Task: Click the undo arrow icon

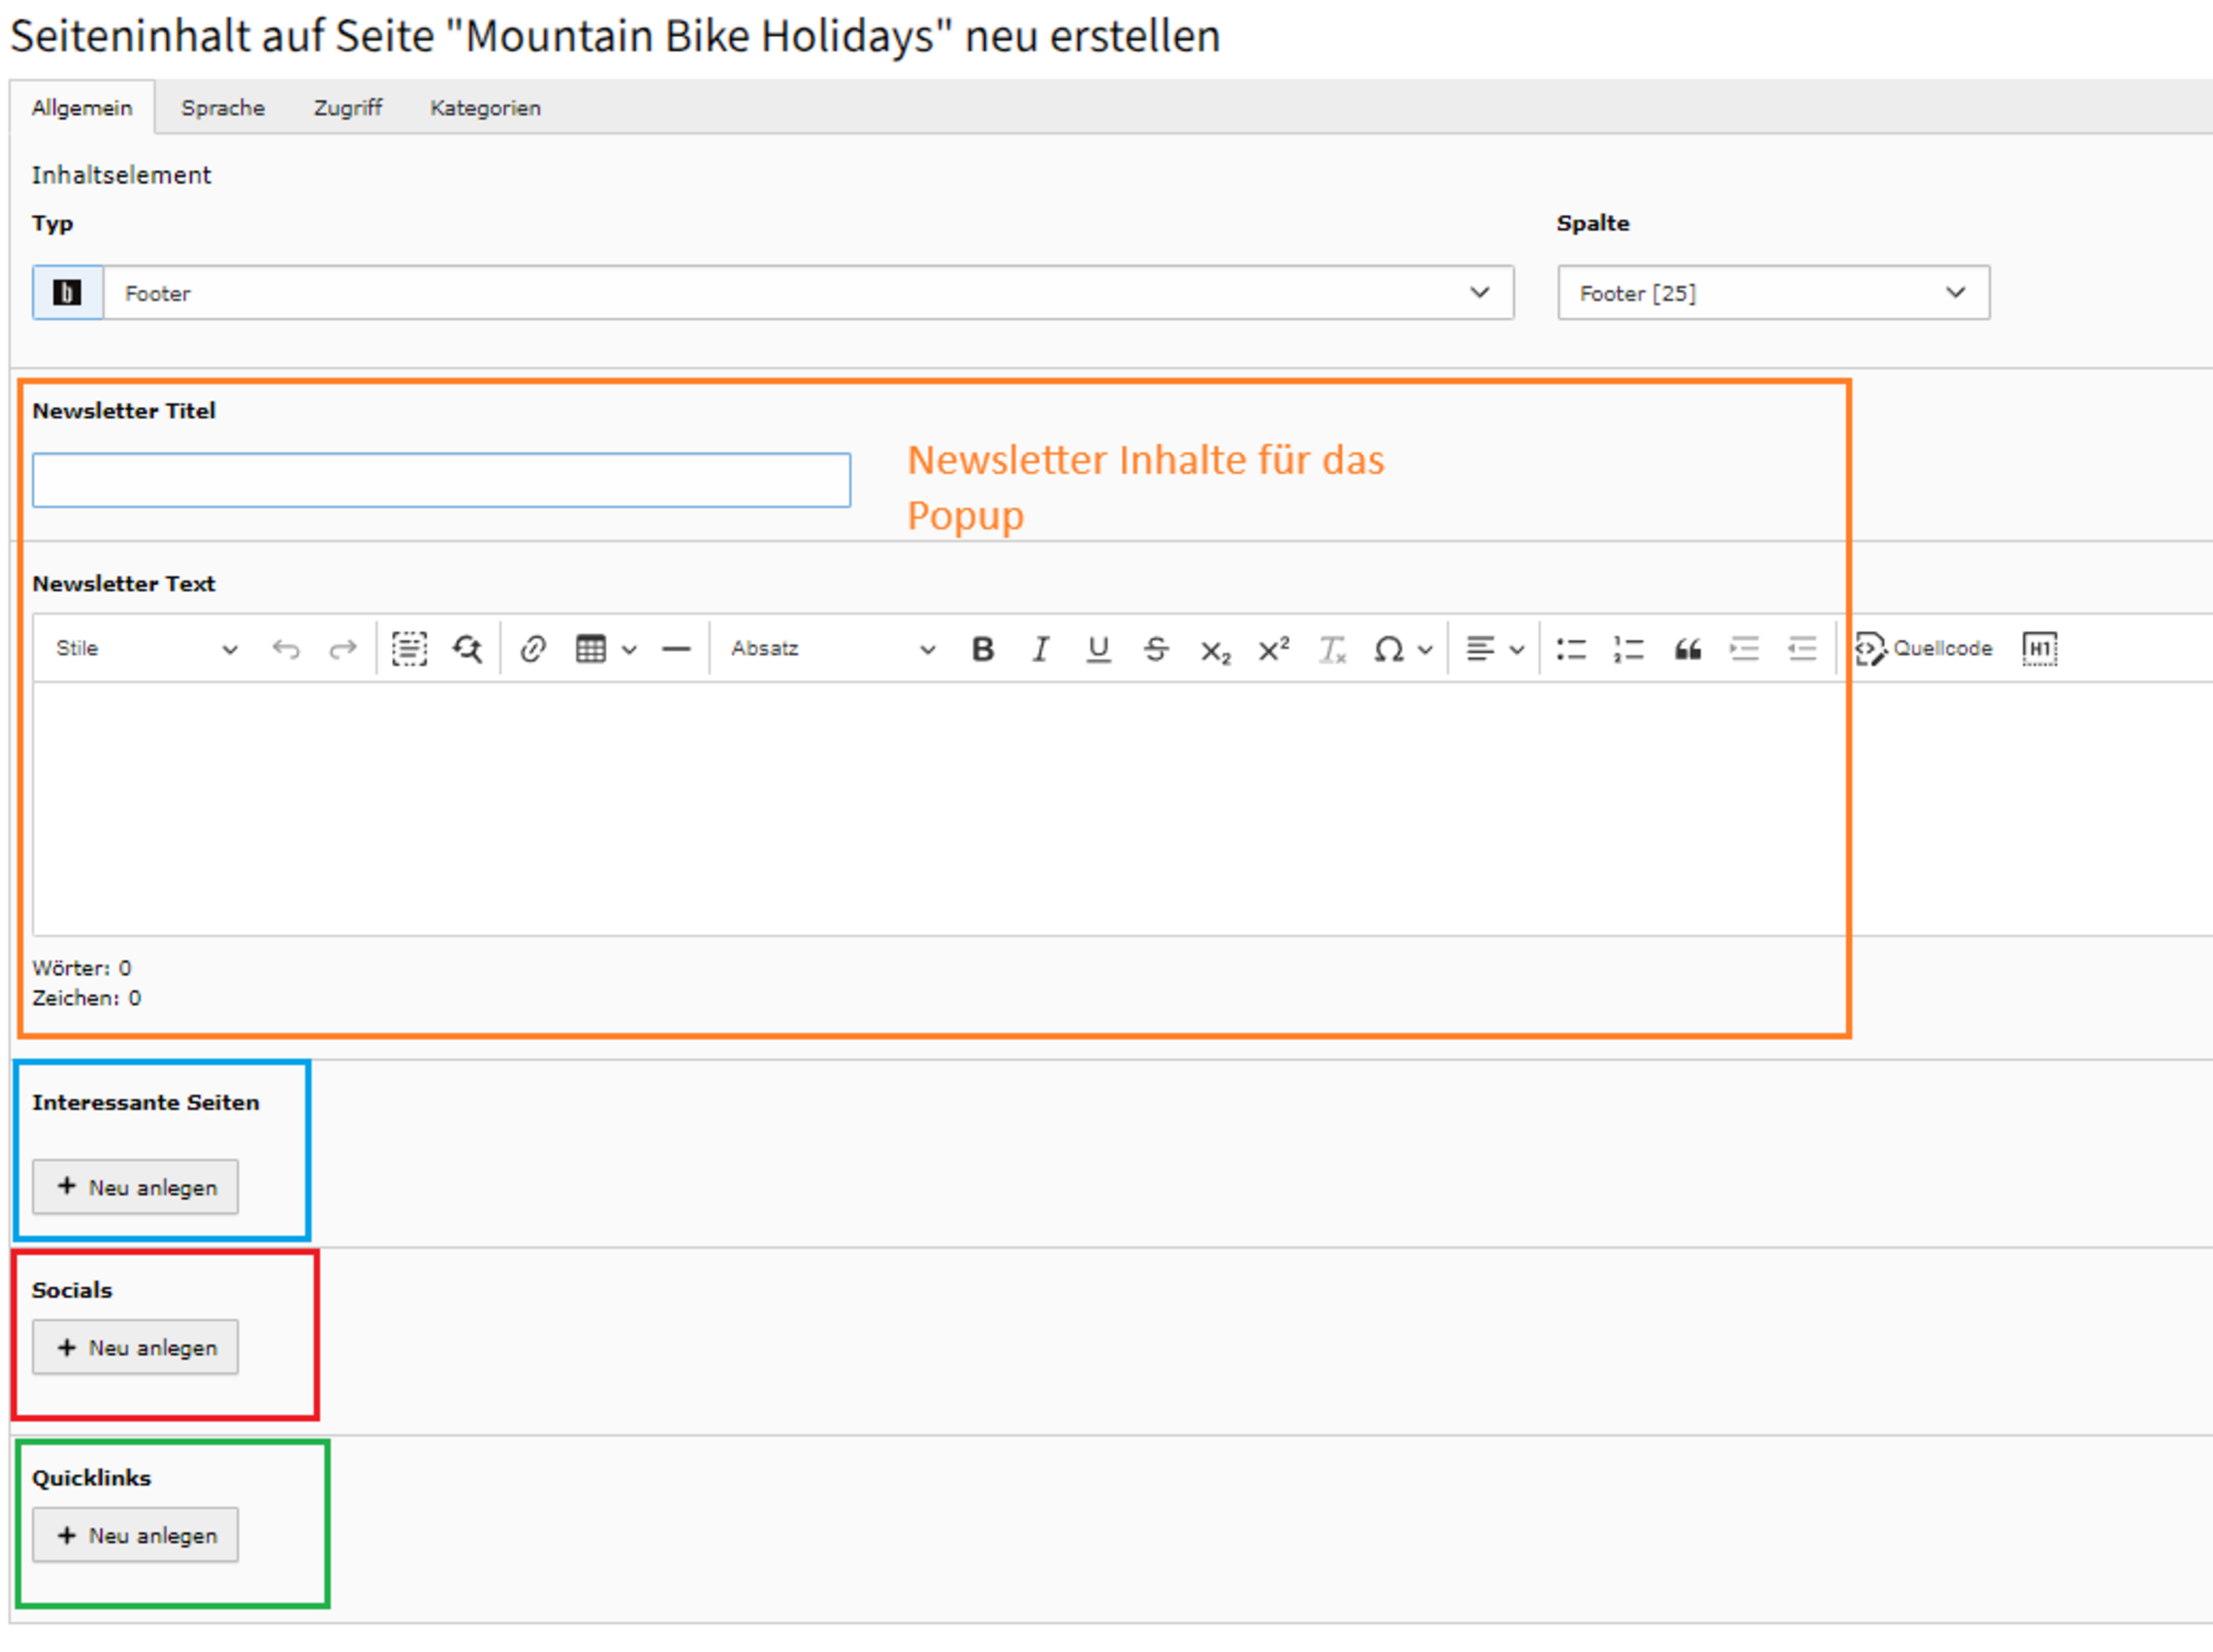Action: [286, 649]
